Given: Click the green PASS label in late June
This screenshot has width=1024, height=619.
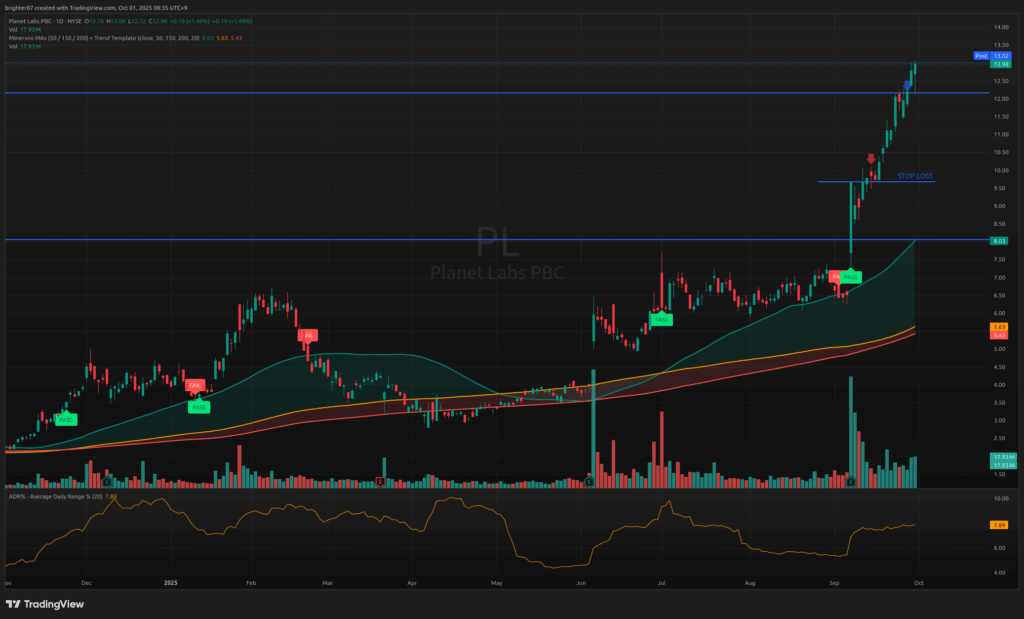Looking at the screenshot, I should [662, 319].
